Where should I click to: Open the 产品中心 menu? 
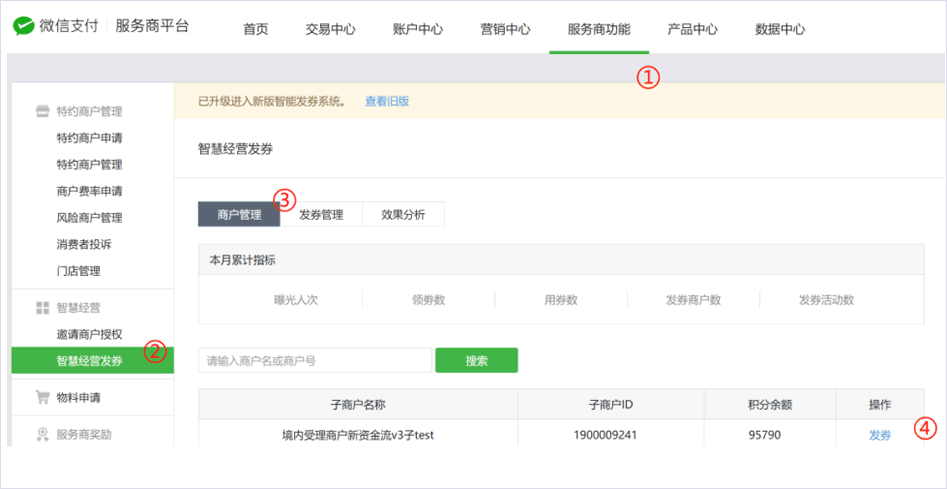tap(693, 29)
